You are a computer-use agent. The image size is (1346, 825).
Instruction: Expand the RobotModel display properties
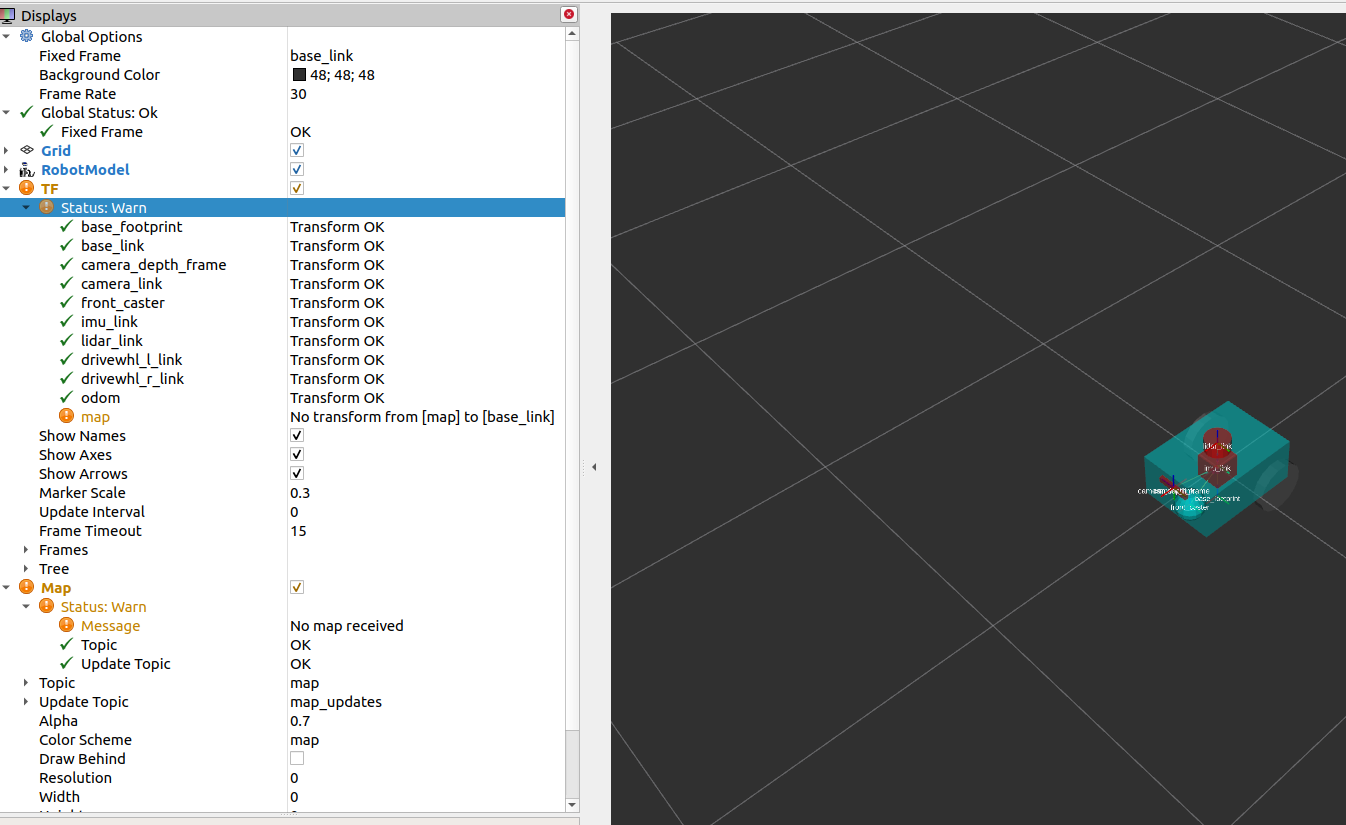click(7, 170)
